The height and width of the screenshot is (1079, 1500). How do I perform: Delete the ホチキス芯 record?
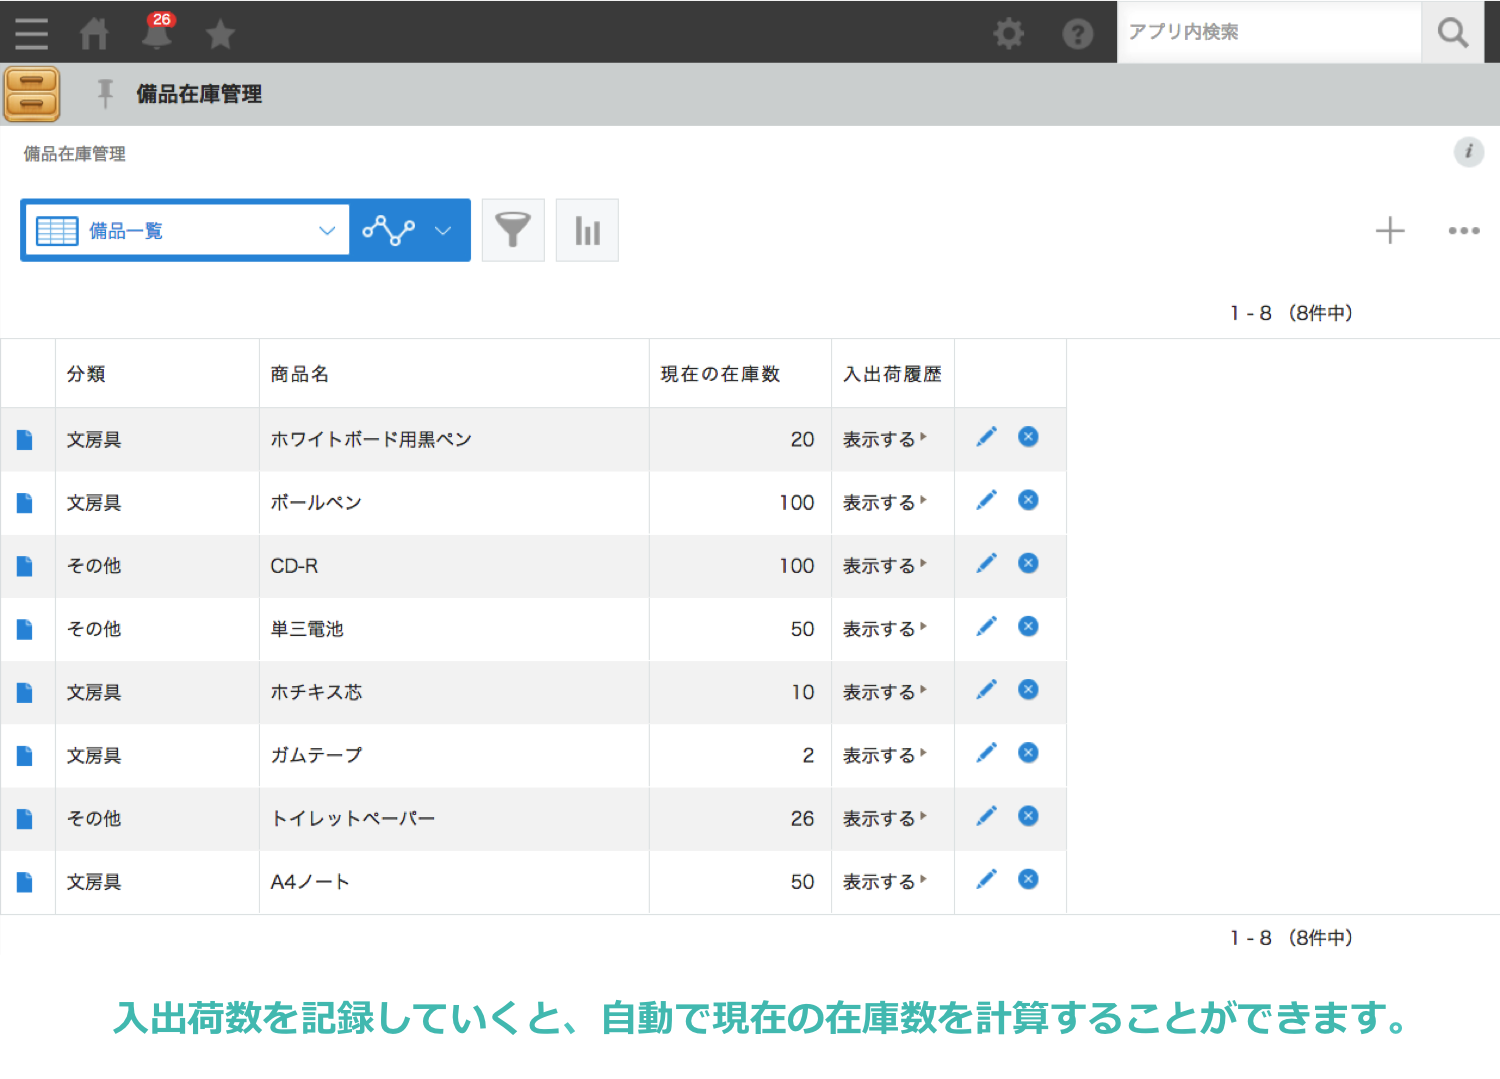(x=1028, y=689)
